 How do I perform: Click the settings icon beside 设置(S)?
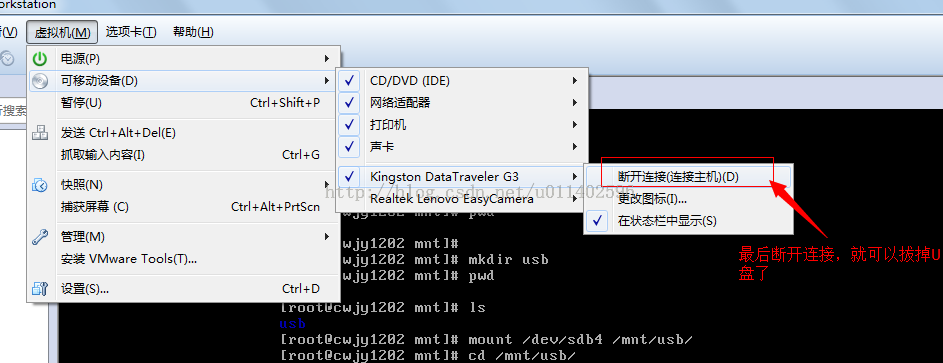pyautogui.click(x=40, y=289)
